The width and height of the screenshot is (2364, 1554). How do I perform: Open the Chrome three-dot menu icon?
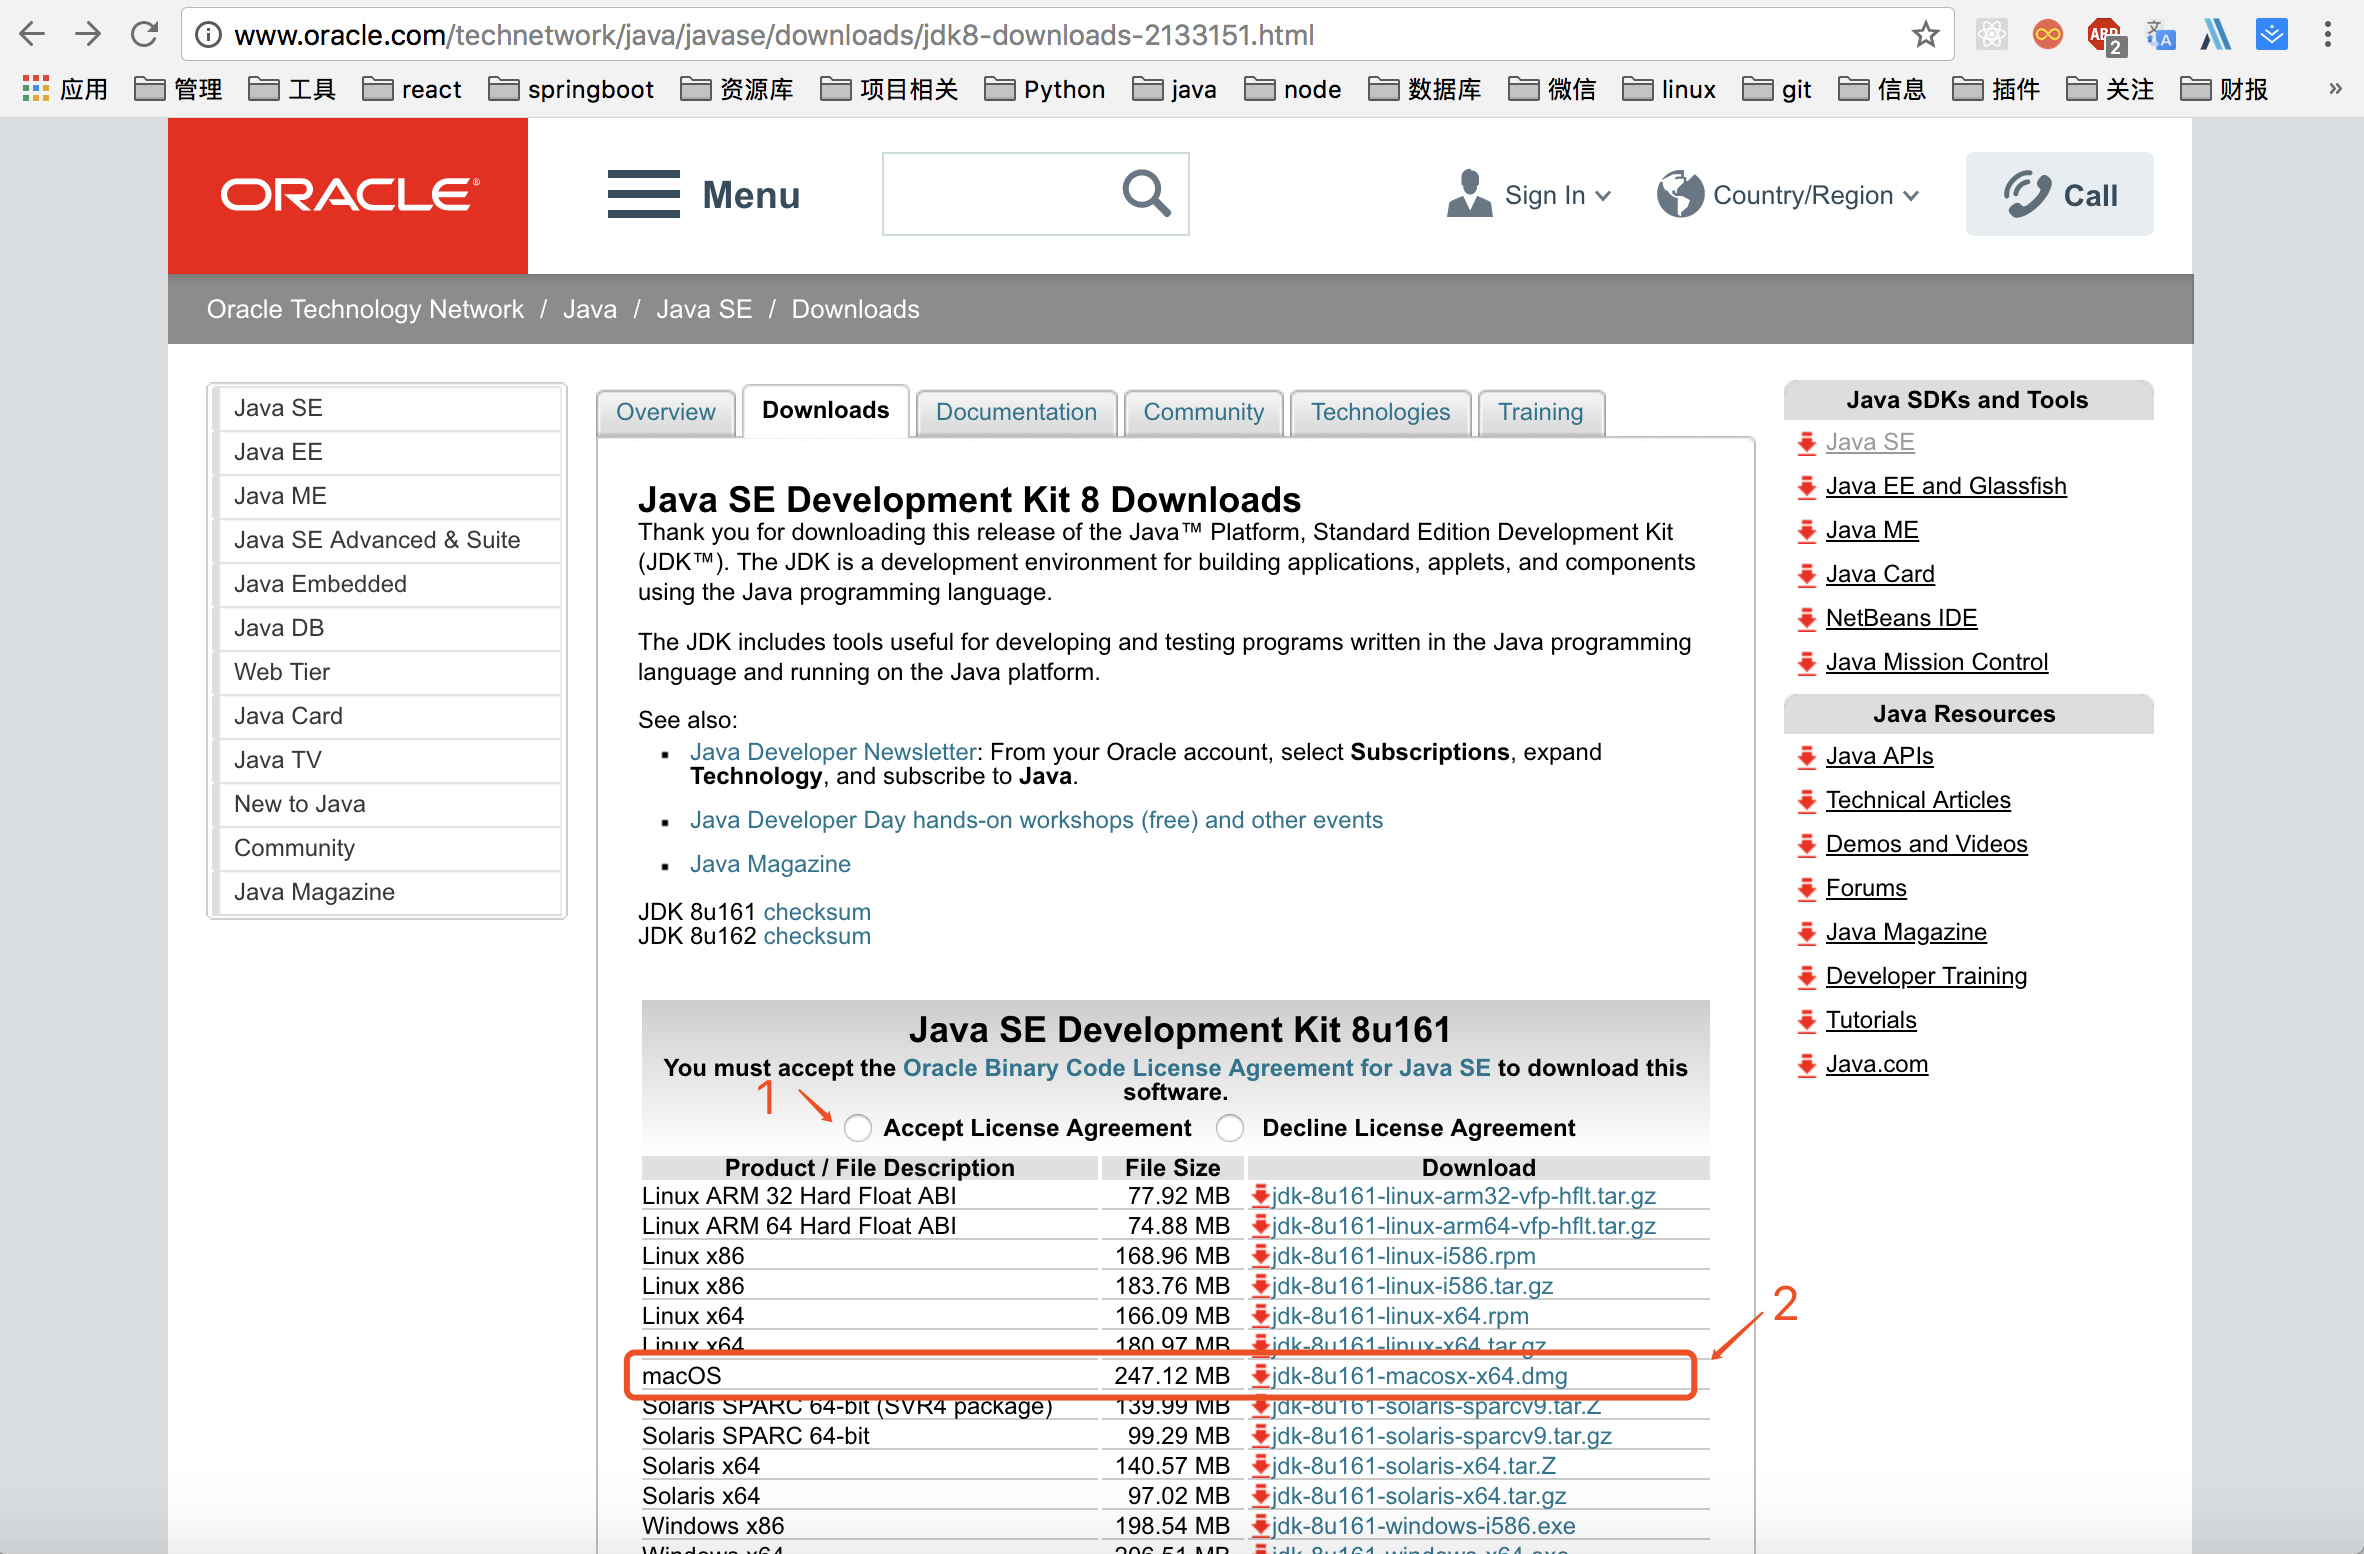(2328, 35)
